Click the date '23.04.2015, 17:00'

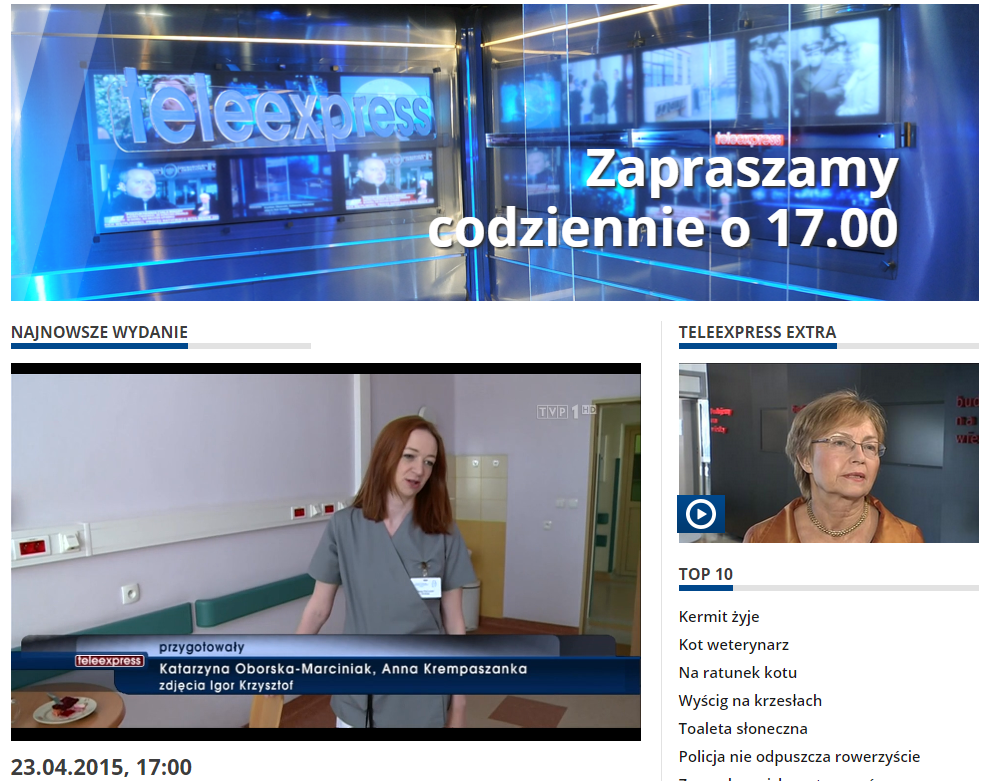coord(101,767)
